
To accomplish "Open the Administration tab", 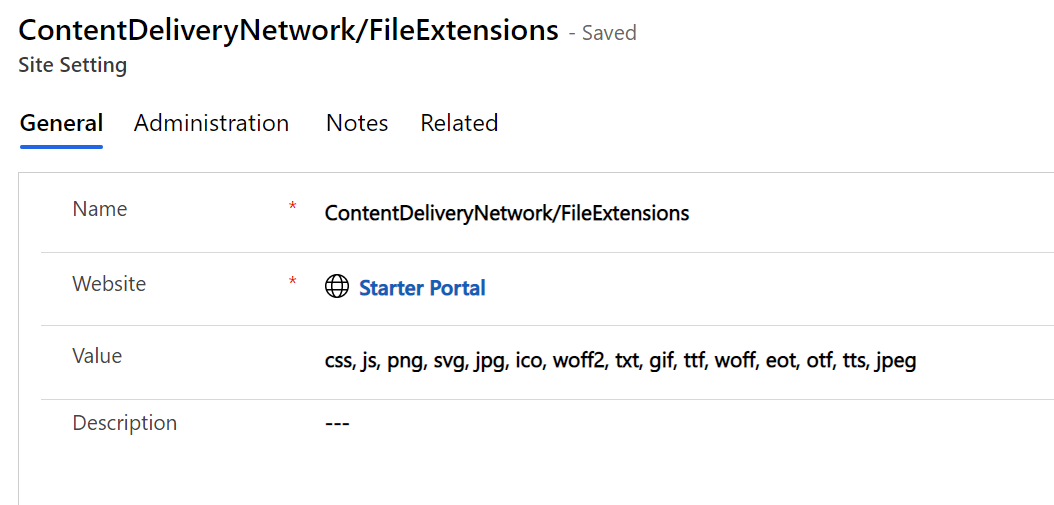I will 211,123.
